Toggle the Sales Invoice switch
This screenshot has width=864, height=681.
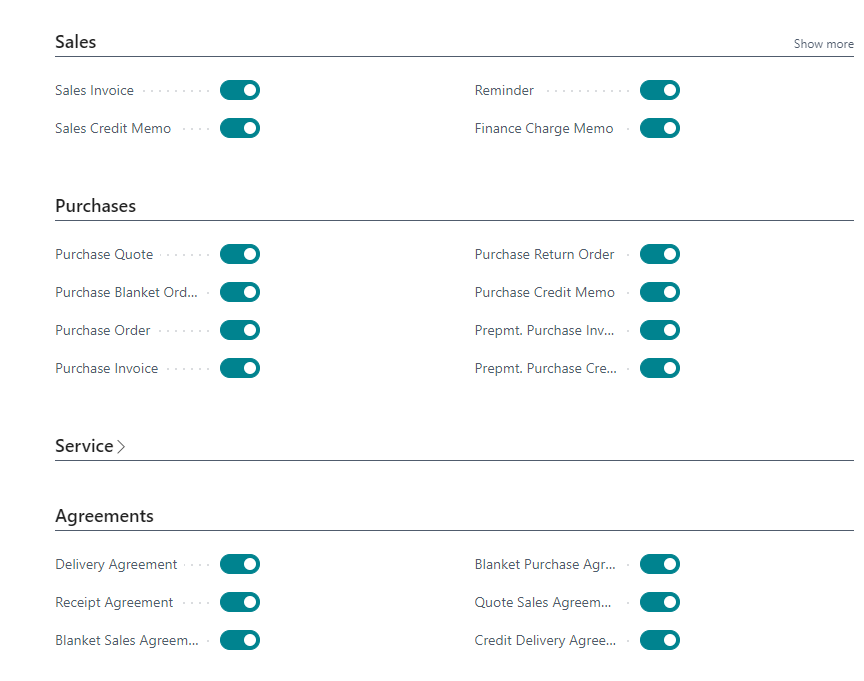click(240, 90)
